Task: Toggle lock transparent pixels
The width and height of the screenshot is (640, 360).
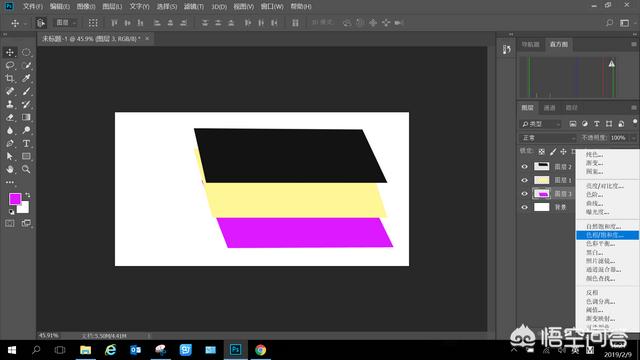Action: [542, 151]
